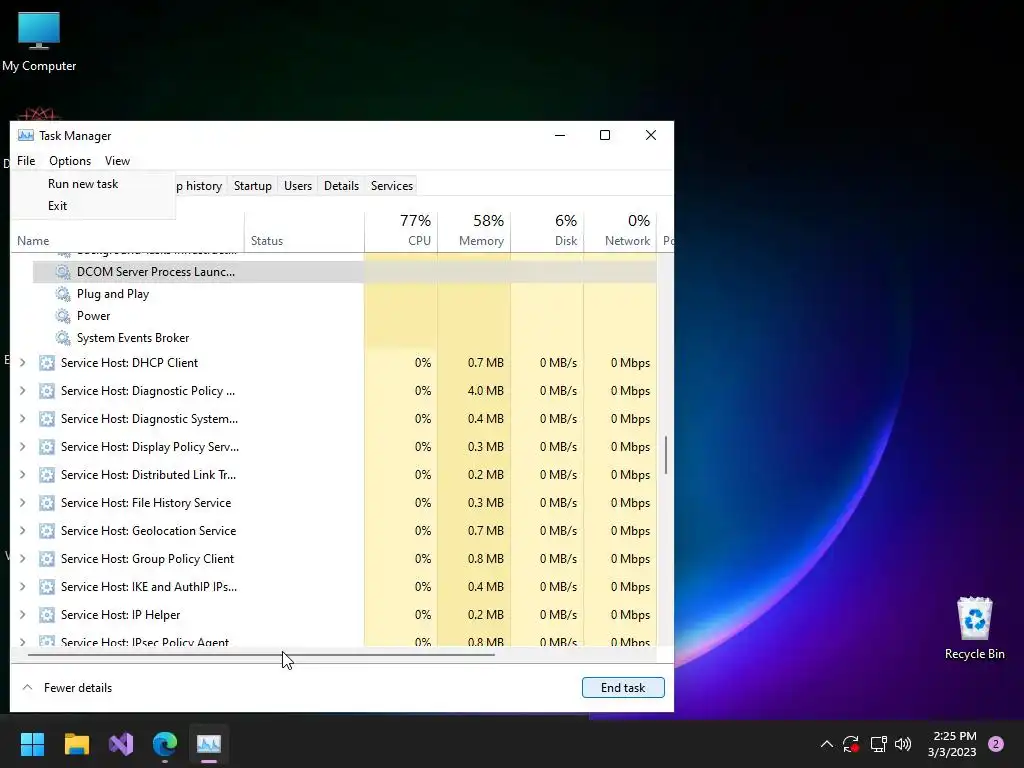Click the Service Host: Diagnostic System icon

tap(46, 419)
